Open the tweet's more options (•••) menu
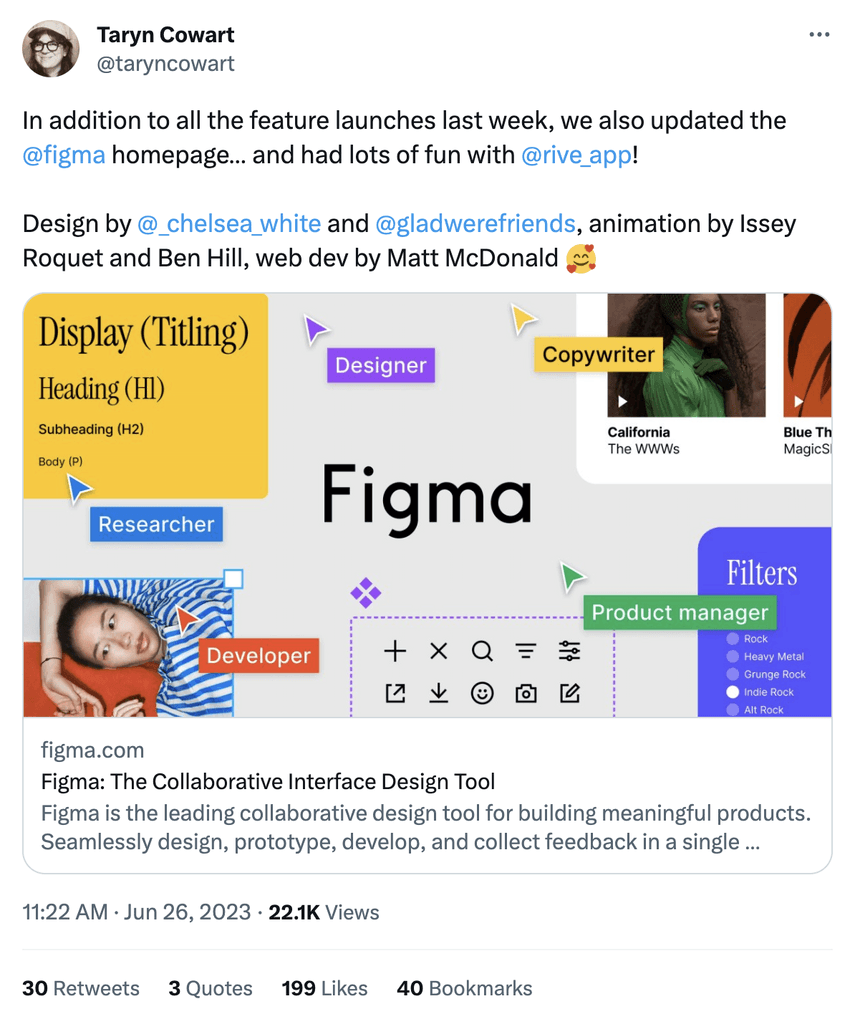This screenshot has width=855, height=1024. pyautogui.click(x=819, y=33)
